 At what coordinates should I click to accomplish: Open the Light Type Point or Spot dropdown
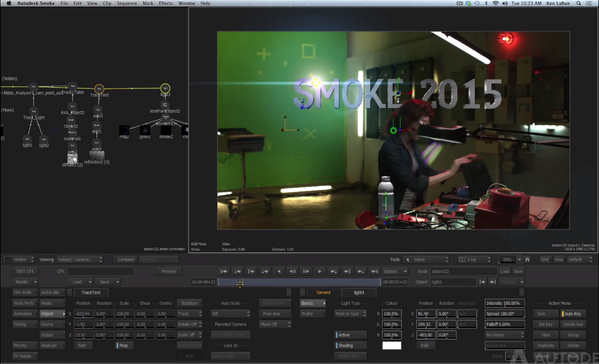351,314
